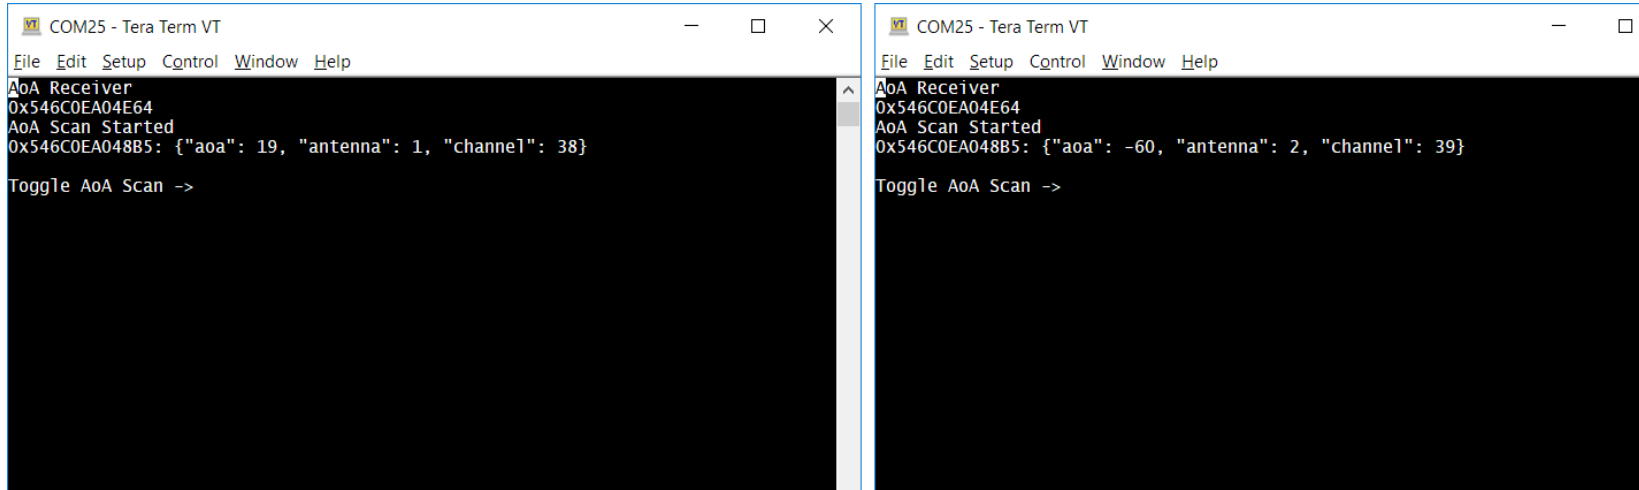1639x490 pixels.
Task: Open Help menu in channel 39 window
Action: pos(1199,62)
